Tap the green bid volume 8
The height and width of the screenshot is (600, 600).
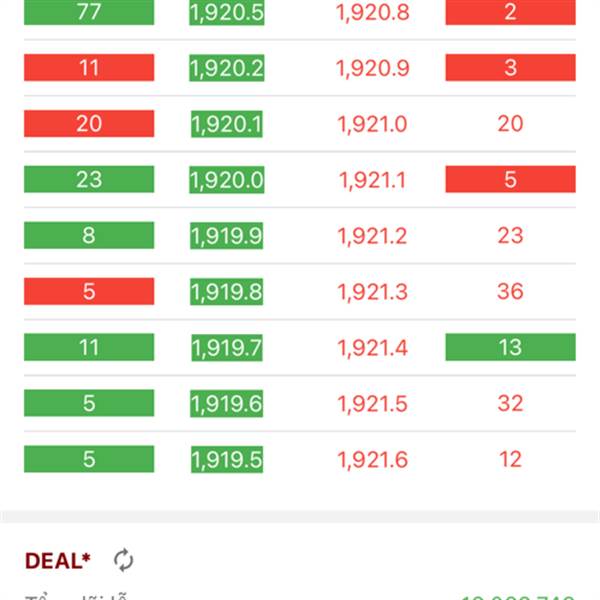click(x=89, y=235)
